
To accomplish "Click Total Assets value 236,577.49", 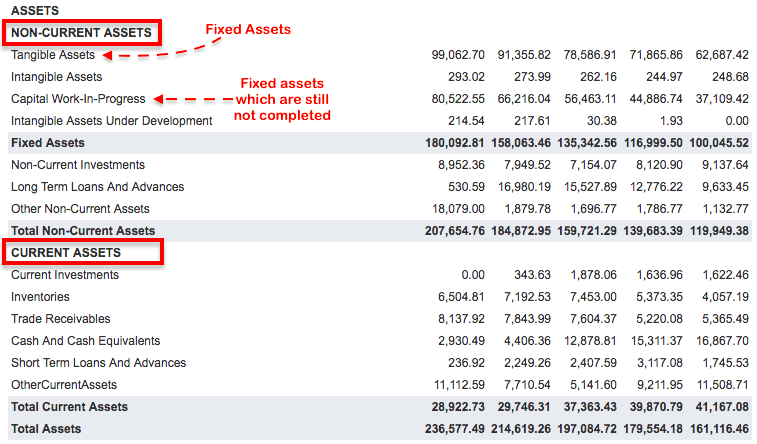I will pyautogui.click(x=454, y=429).
